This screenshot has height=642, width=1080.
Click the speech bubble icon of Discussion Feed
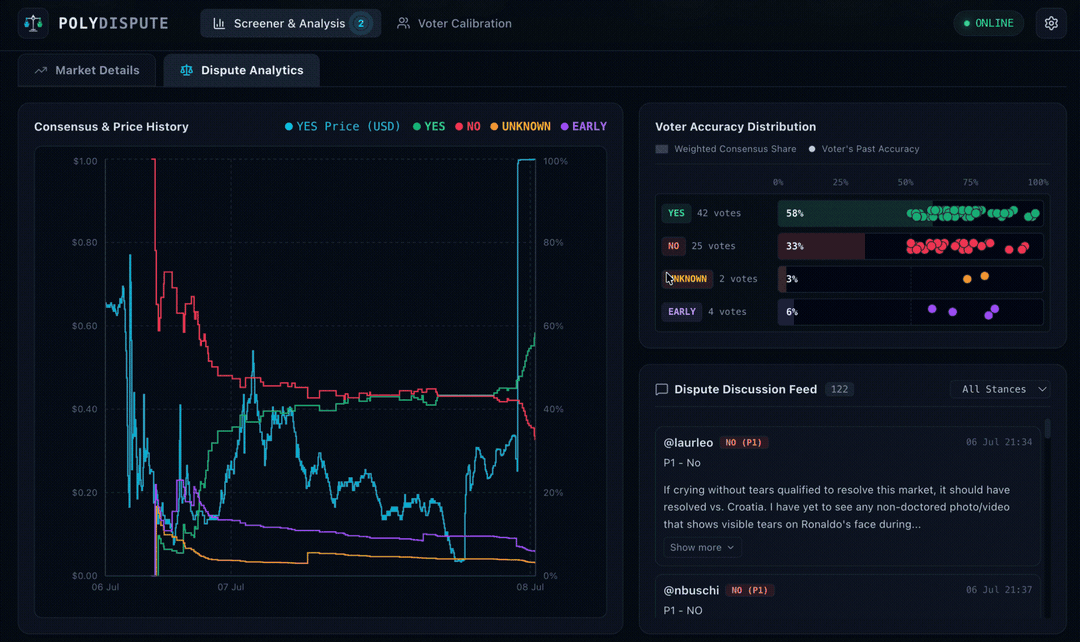(662, 389)
